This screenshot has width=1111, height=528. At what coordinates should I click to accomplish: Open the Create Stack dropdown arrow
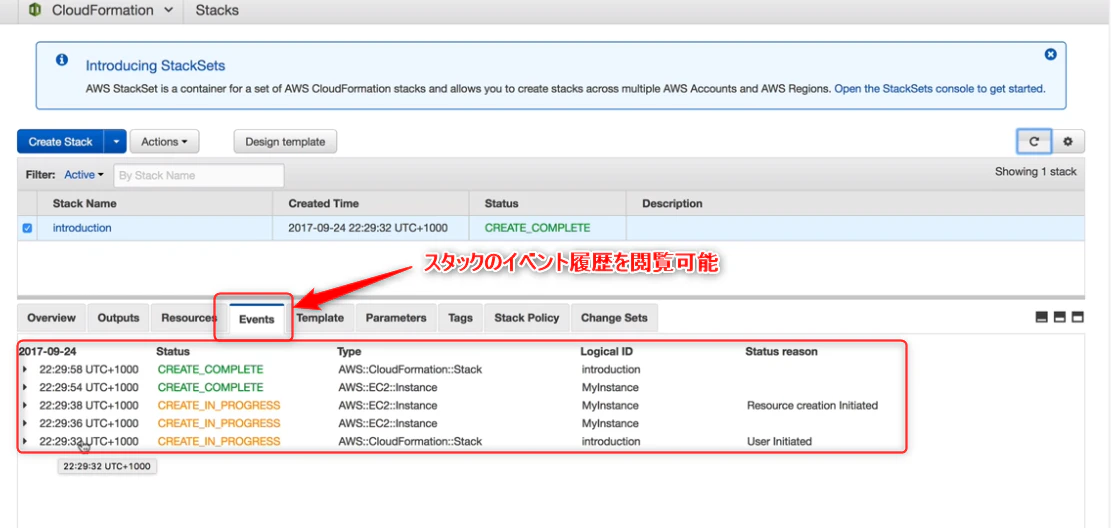(115, 142)
